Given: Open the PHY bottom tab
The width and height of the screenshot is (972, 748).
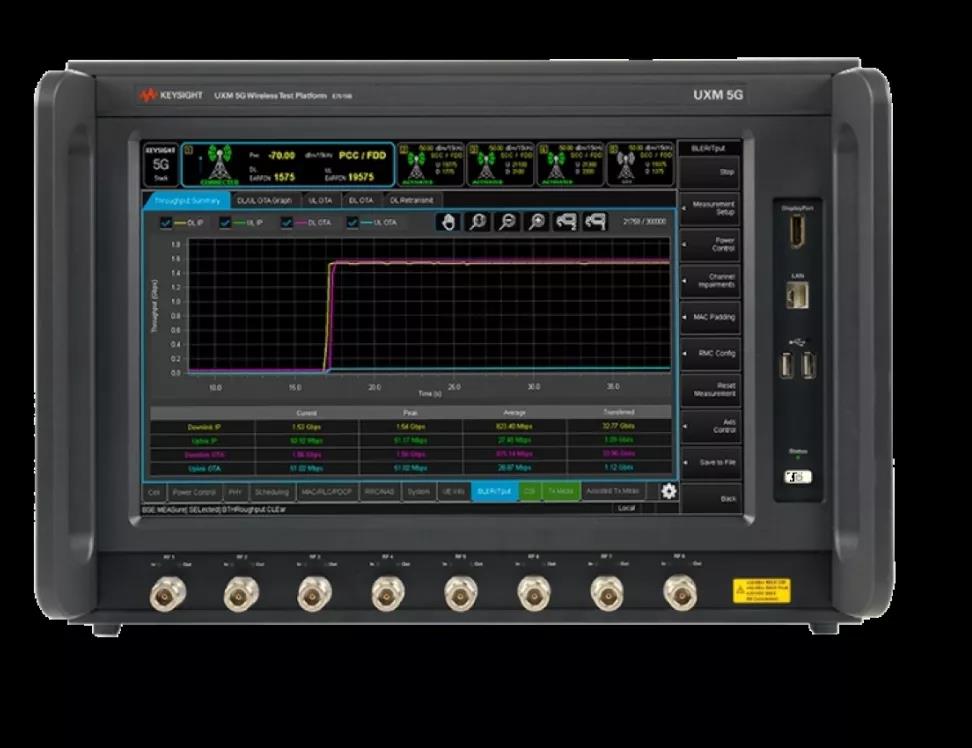Looking at the screenshot, I should (235, 492).
